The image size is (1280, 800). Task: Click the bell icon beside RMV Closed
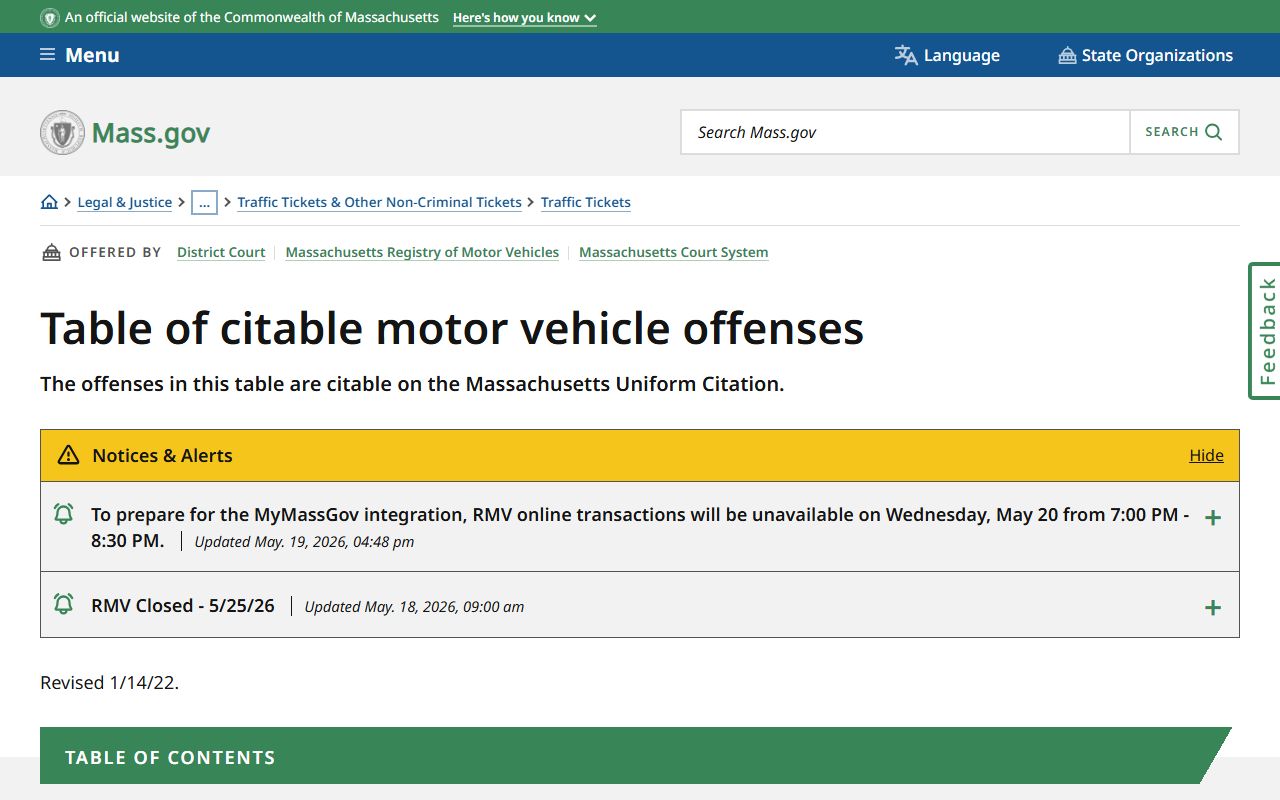point(63,604)
